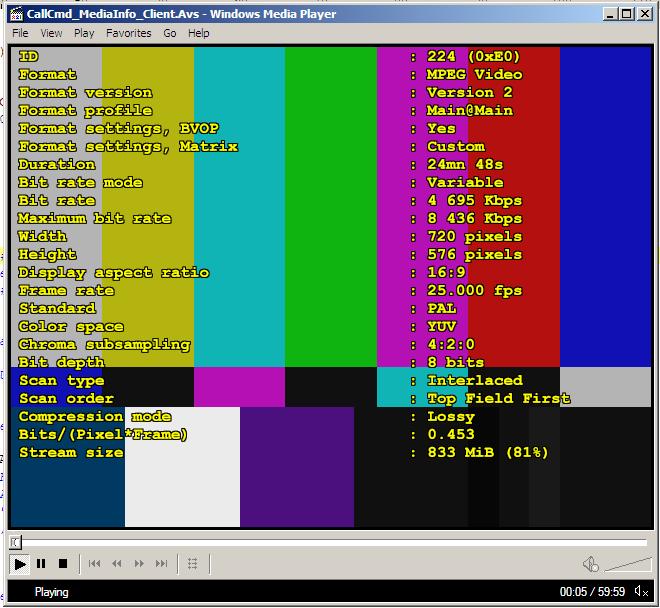This screenshot has width=660, height=608.
Task: Click the Playing status text
Action: pyautogui.click(x=51, y=592)
